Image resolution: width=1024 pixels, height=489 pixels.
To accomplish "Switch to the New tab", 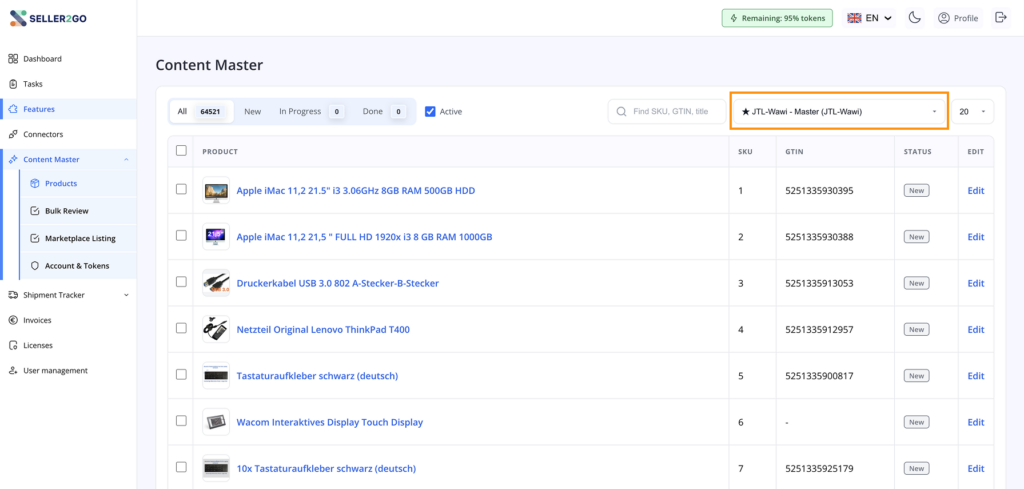I will point(253,112).
